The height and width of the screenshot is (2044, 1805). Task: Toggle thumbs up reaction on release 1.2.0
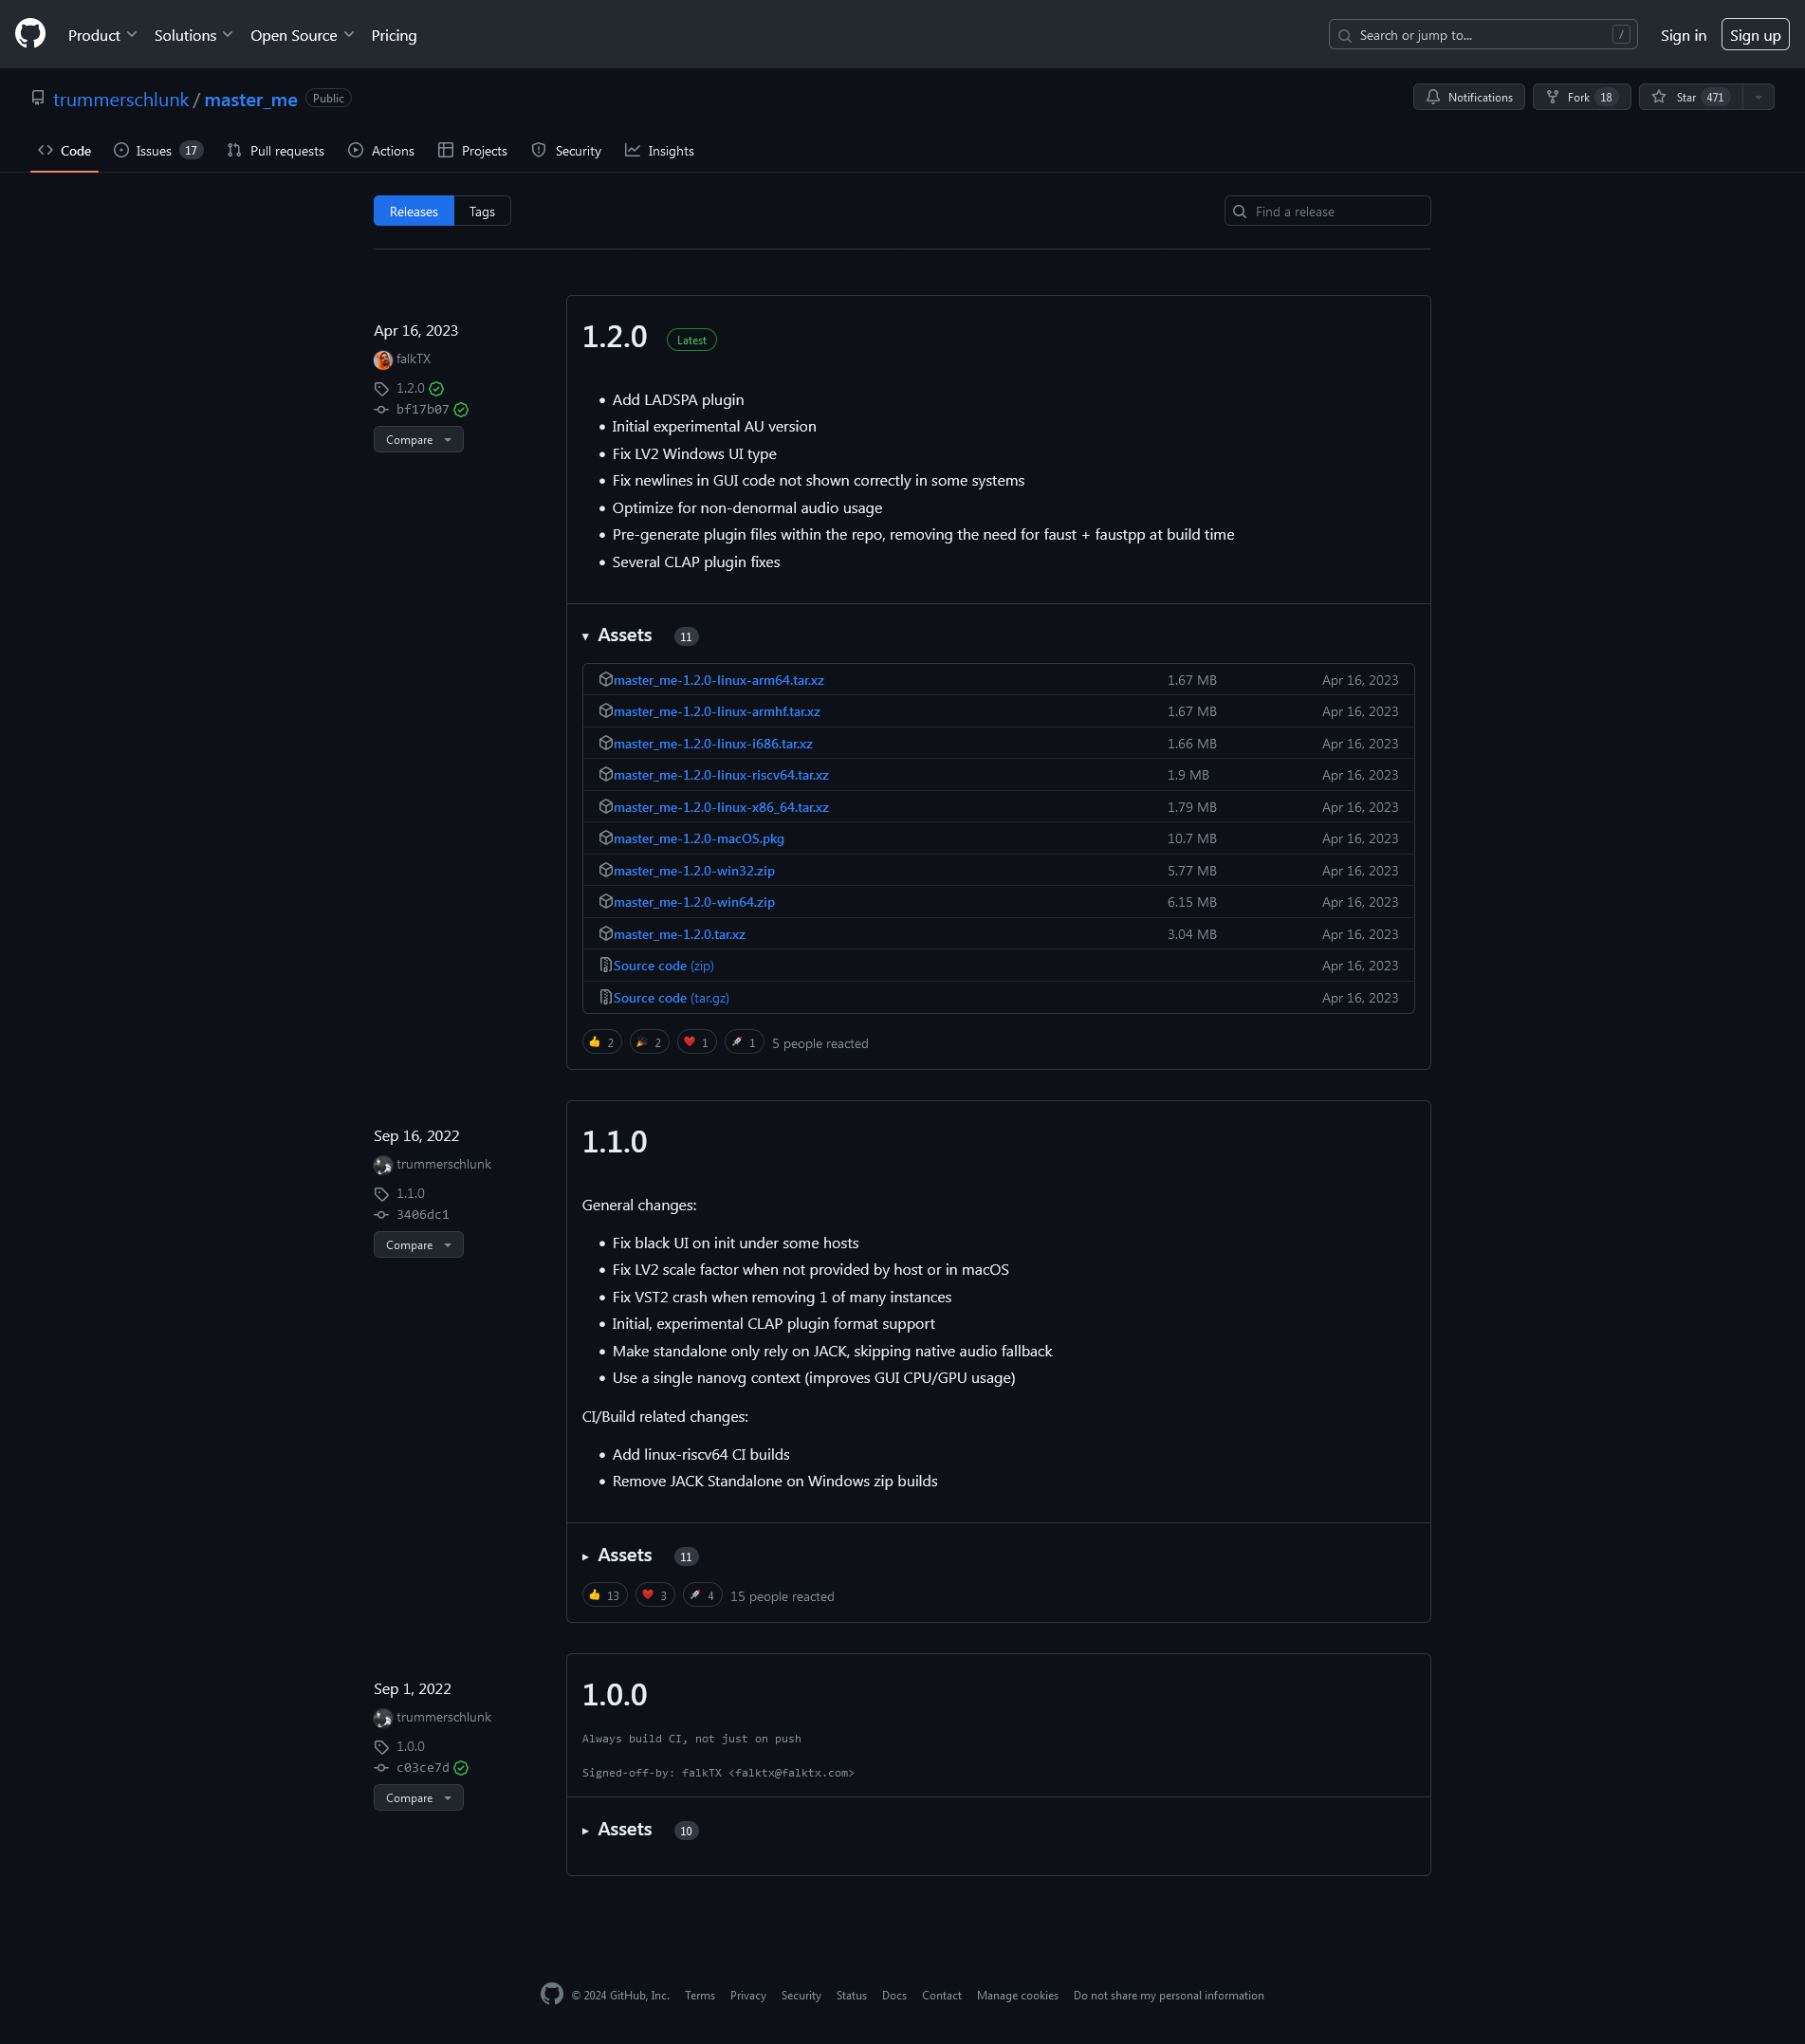(602, 1042)
